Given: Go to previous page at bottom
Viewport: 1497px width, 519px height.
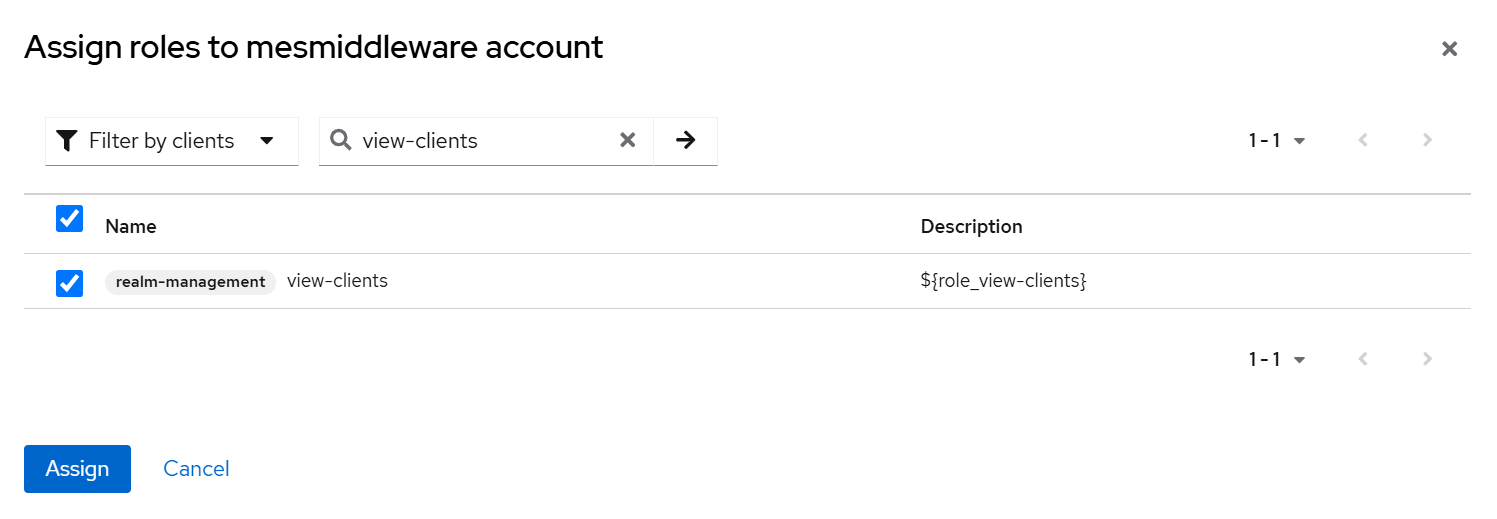Looking at the screenshot, I should point(1363,359).
